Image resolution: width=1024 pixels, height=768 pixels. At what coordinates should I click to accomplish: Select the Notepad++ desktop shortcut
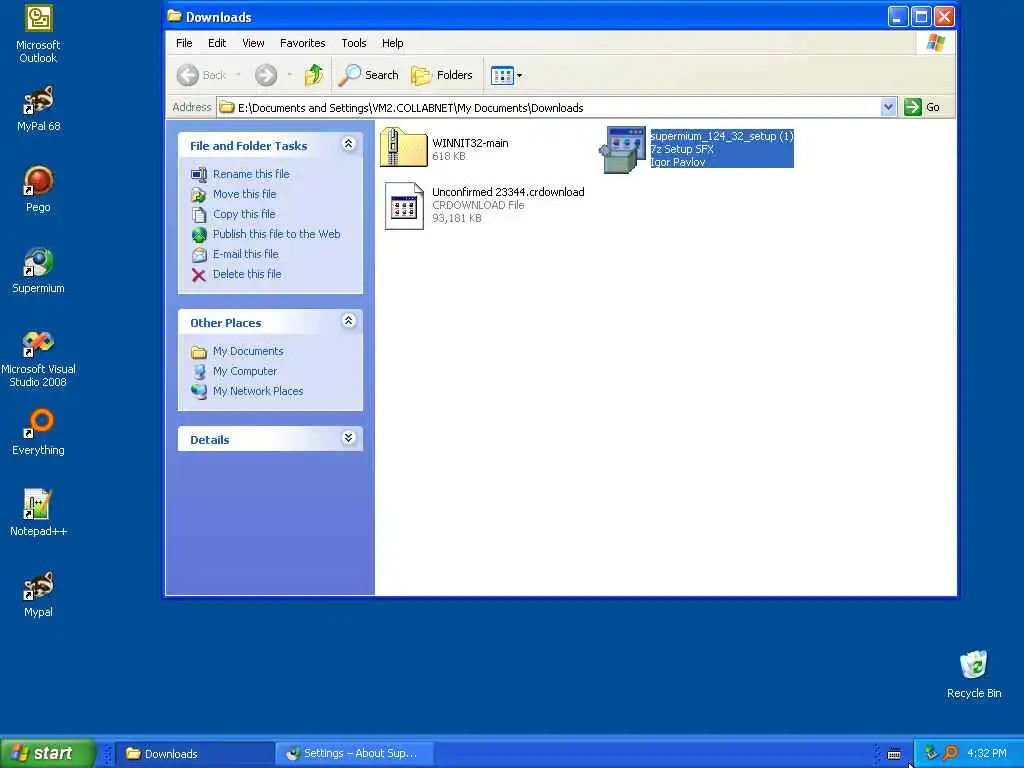click(38, 513)
